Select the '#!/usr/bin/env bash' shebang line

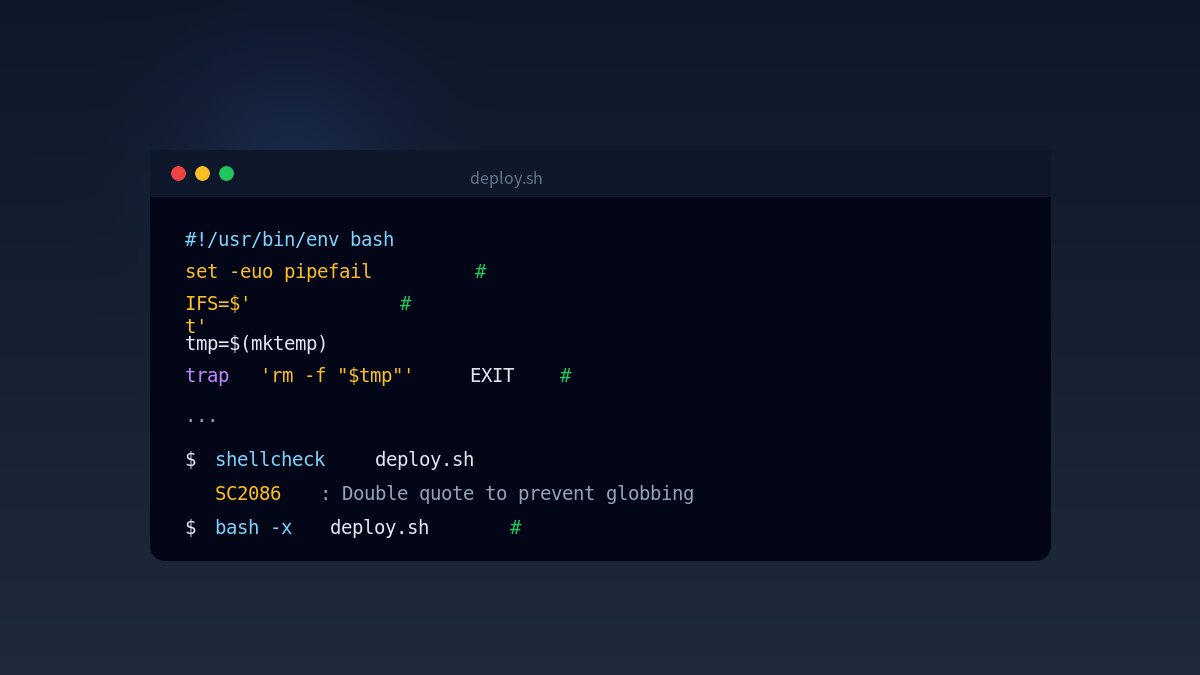289,240
